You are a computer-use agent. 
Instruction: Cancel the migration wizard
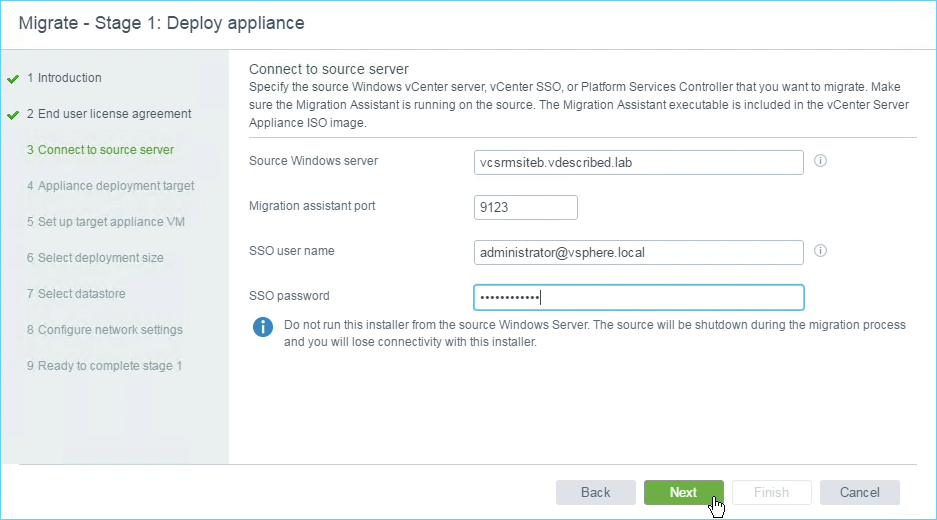coord(859,493)
